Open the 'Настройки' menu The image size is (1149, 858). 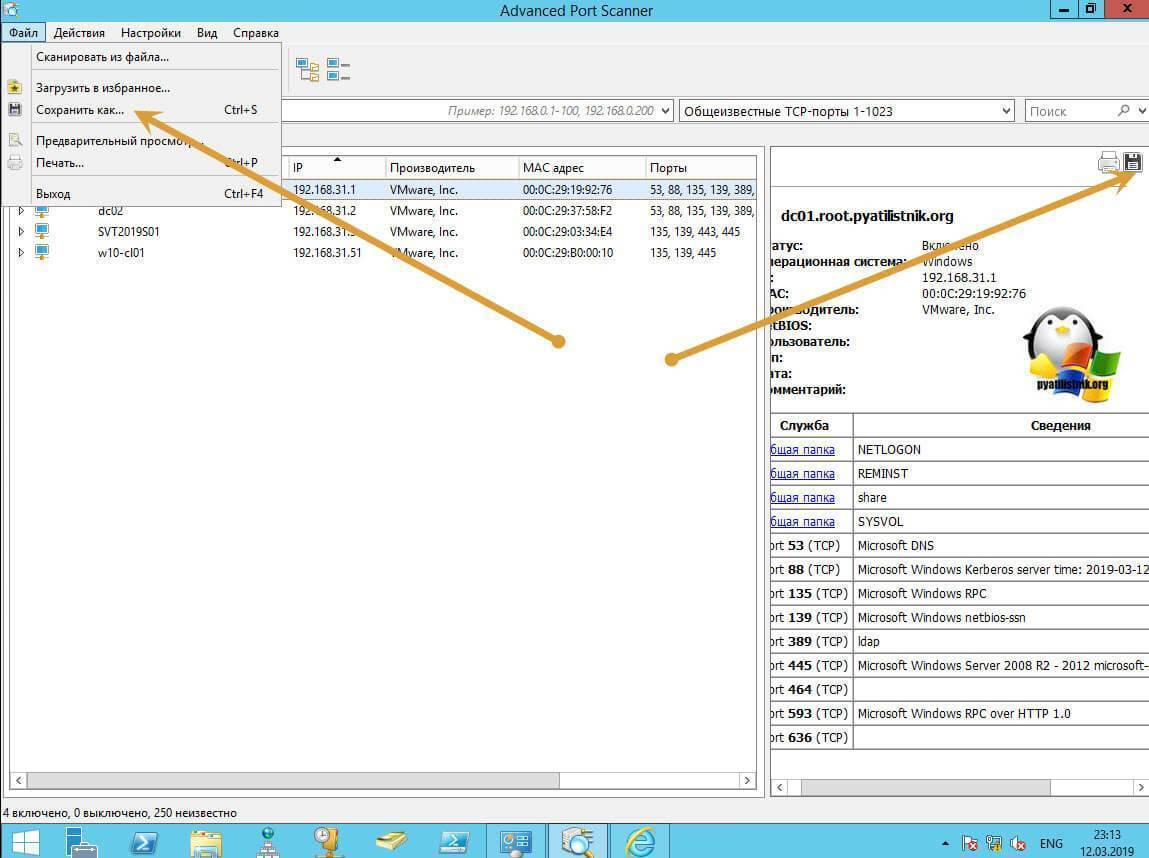[151, 33]
